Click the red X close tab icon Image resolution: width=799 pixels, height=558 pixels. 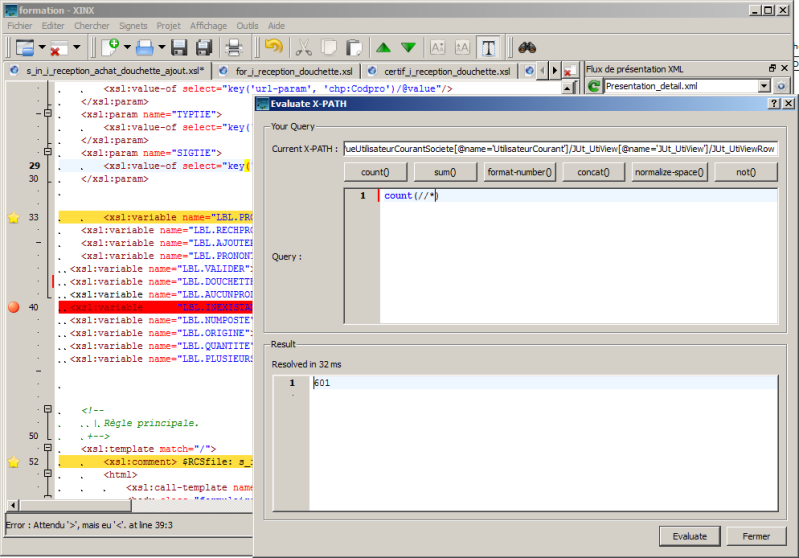[569, 71]
